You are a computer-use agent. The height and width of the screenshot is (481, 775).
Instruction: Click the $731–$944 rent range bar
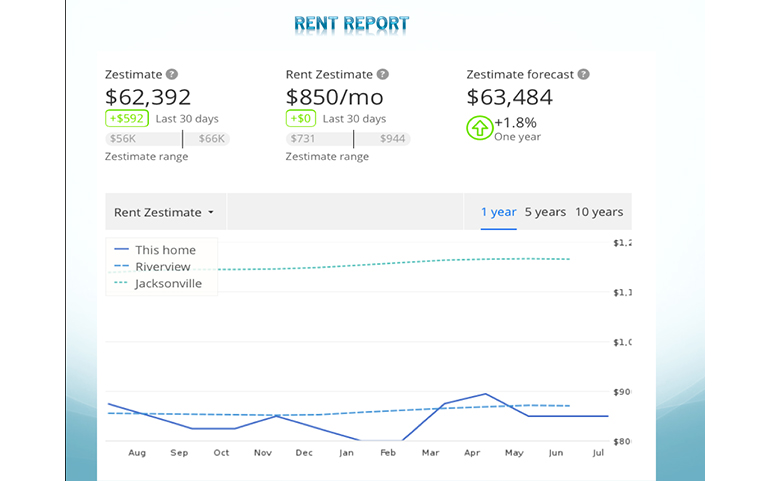coord(348,139)
